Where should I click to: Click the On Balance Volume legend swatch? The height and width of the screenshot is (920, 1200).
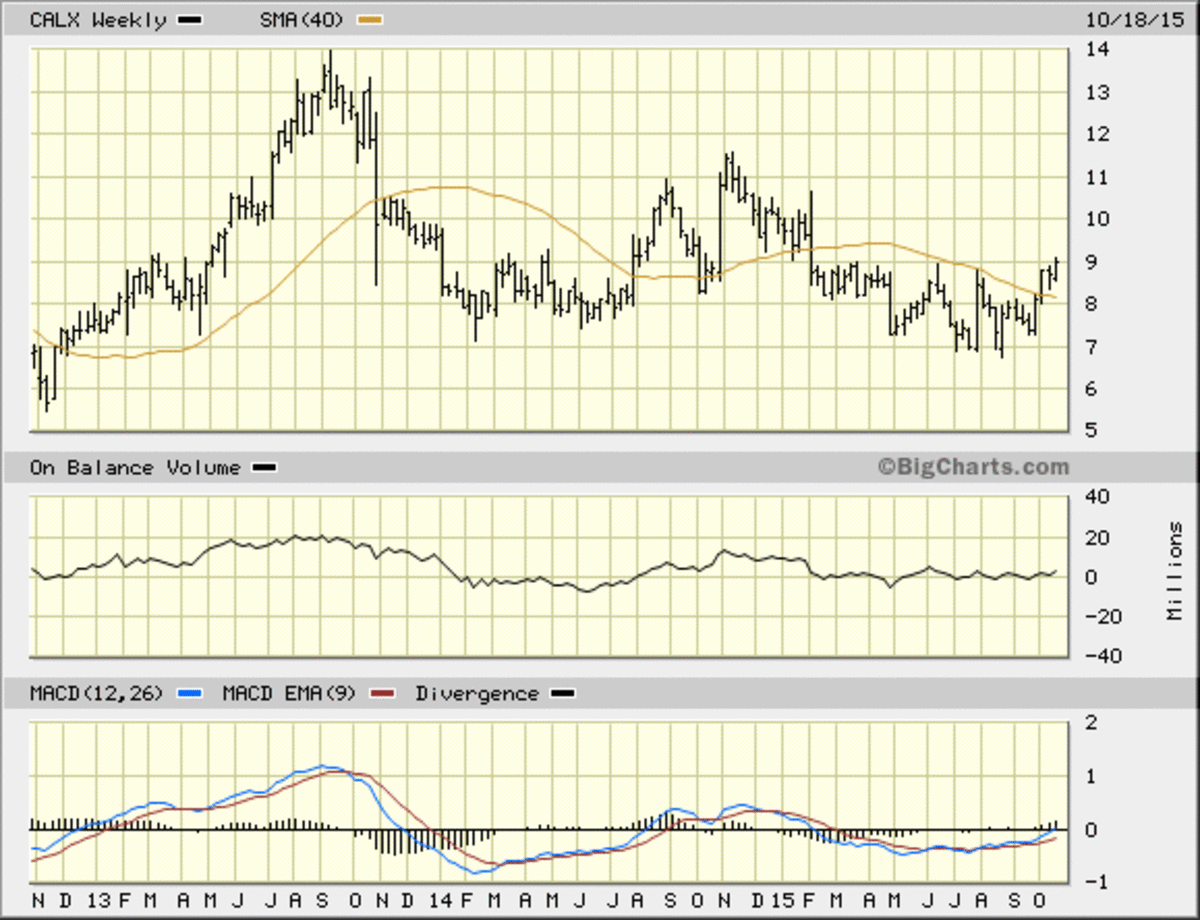tap(264, 468)
